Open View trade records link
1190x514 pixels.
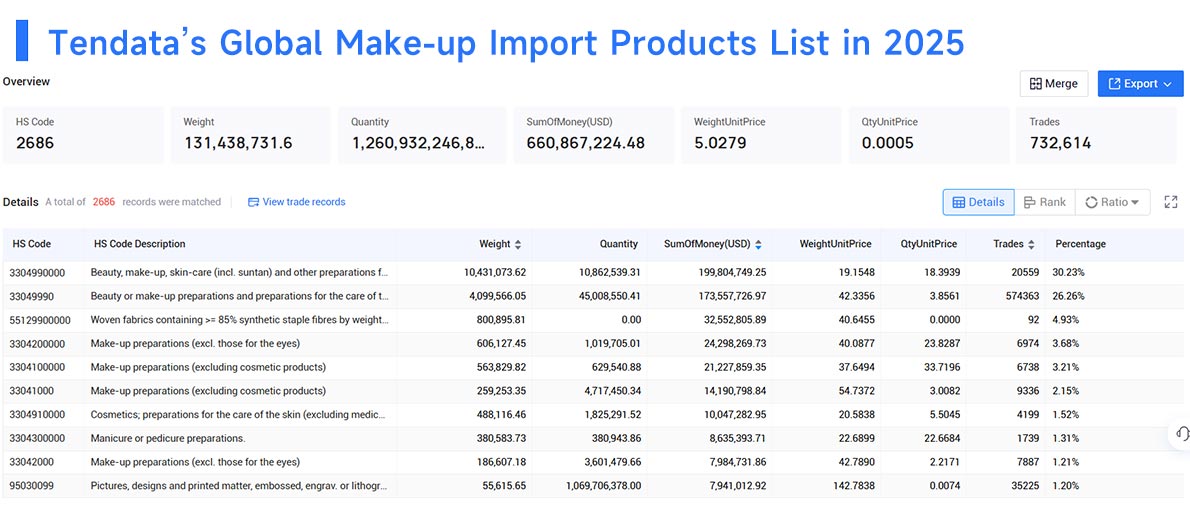click(x=297, y=202)
